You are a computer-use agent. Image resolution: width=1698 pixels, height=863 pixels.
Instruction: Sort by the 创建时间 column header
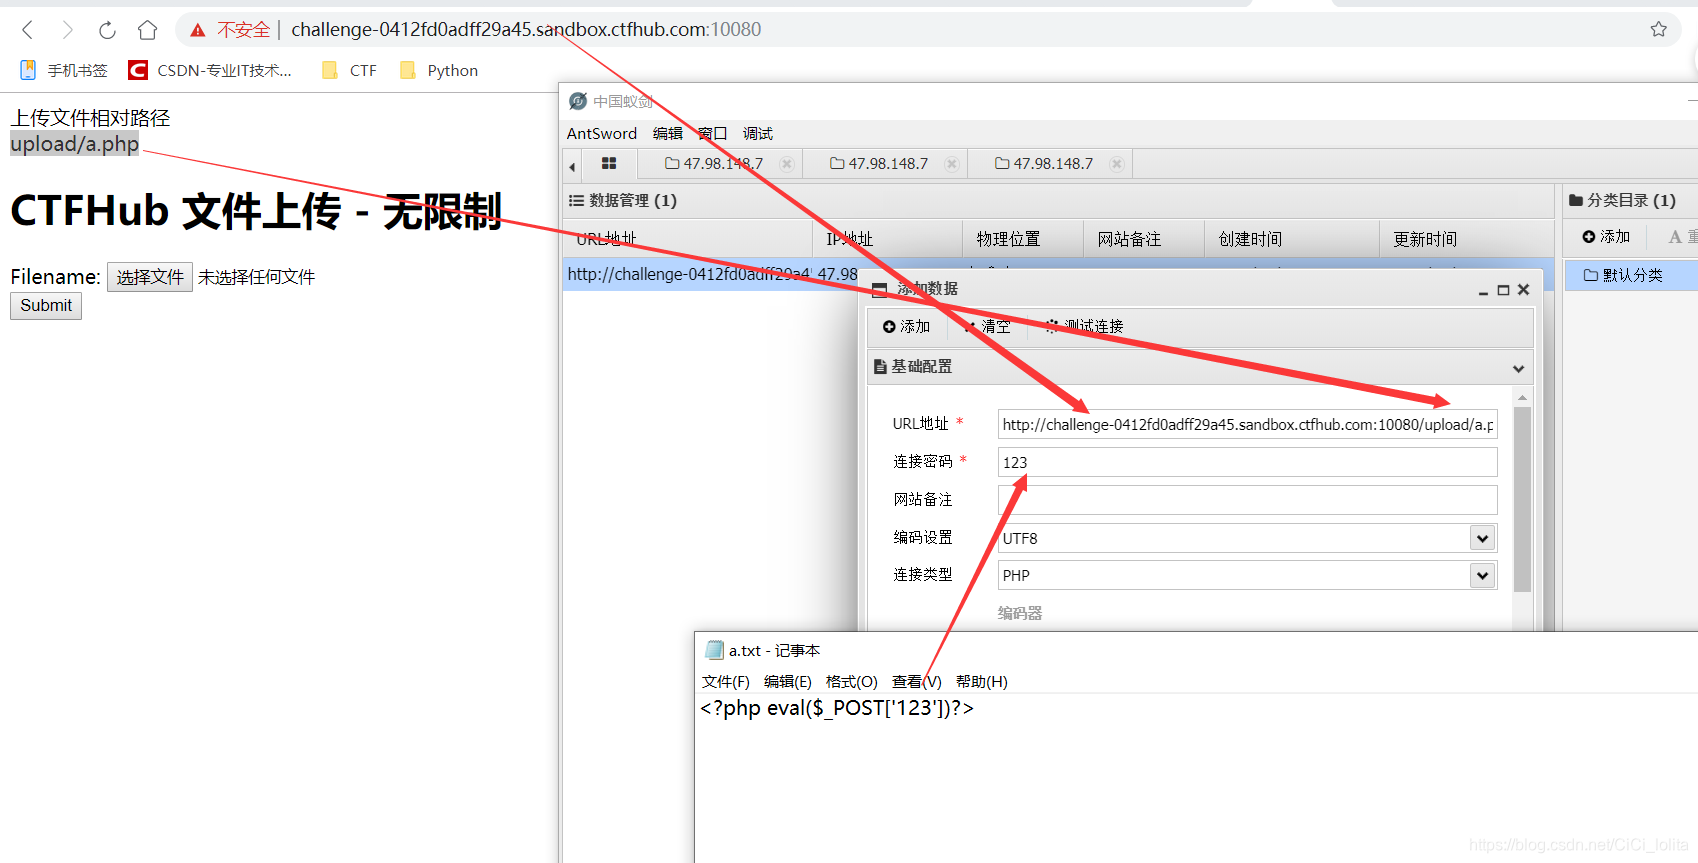pyautogui.click(x=1291, y=239)
